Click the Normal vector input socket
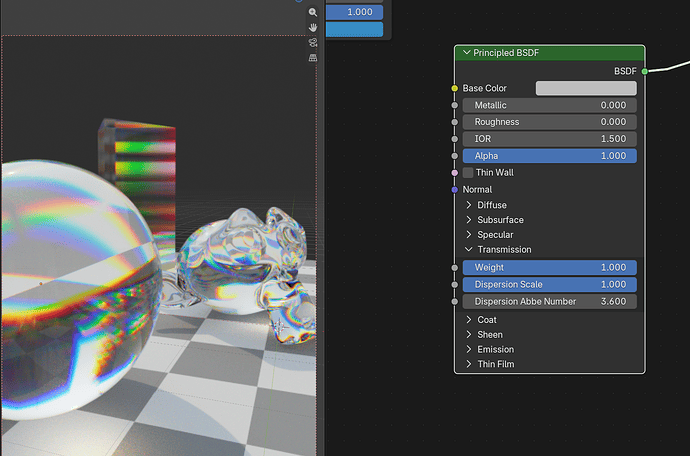 [455, 190]
